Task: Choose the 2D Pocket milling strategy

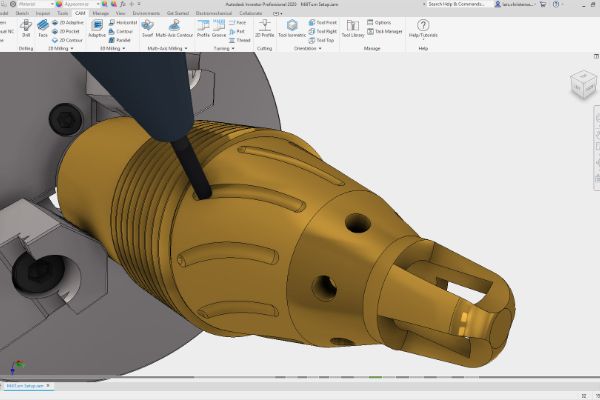Action: point(66,31)
